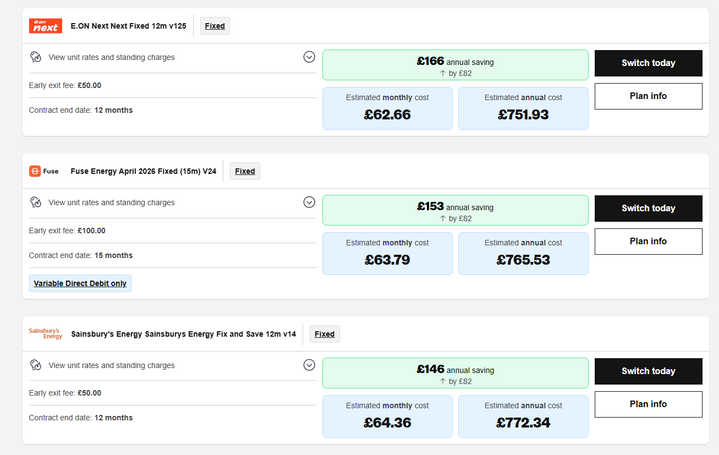Switch today to Sainsbury's Energy tariff
The image size is (719, 455).
pos(648,371)
